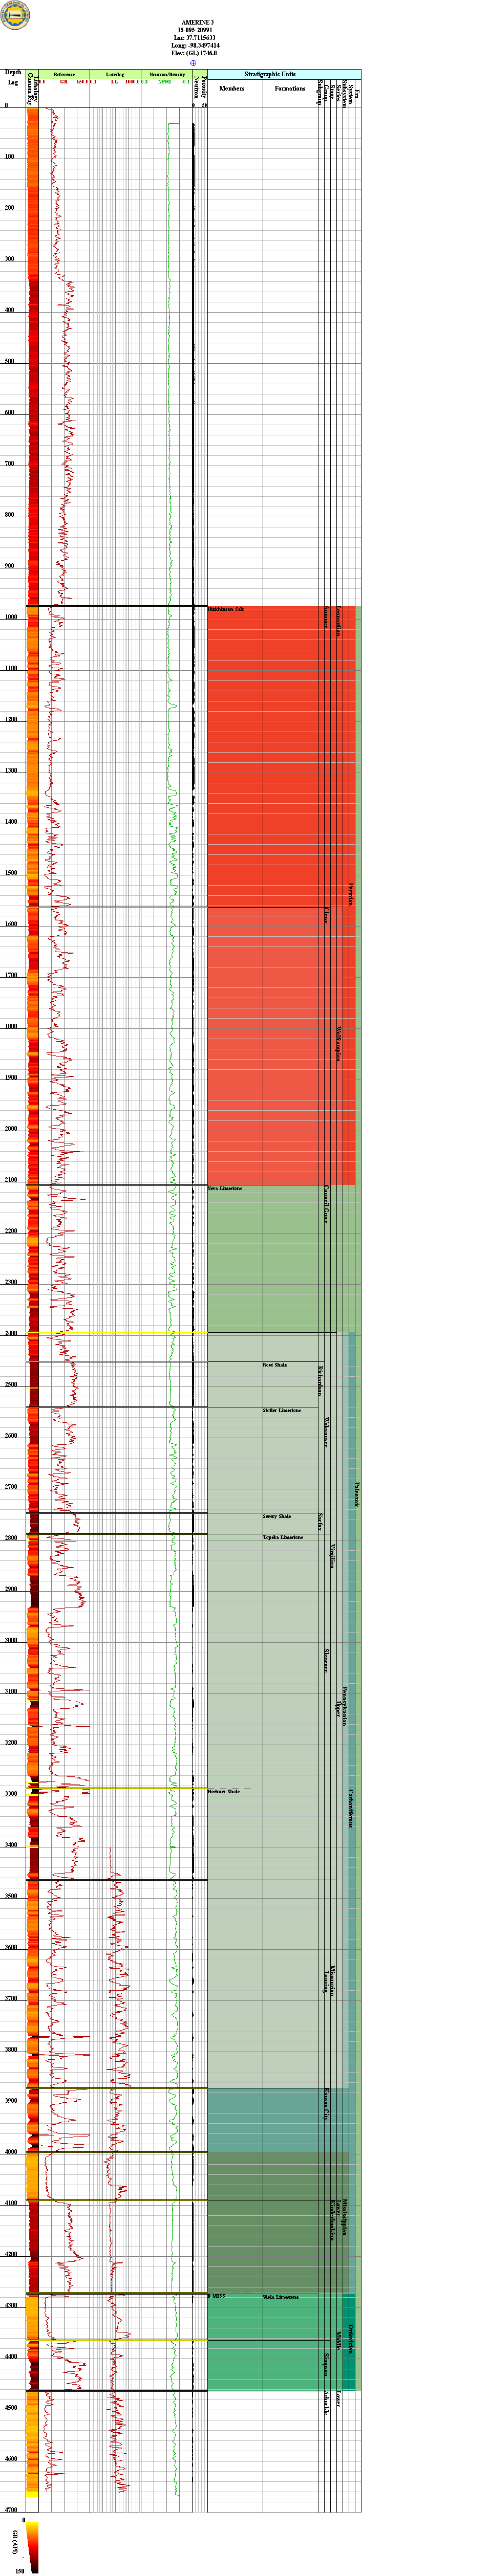Viewport: 489px width, 2576px height.
Task: Click the Formations column header
Action: [290, 88]
